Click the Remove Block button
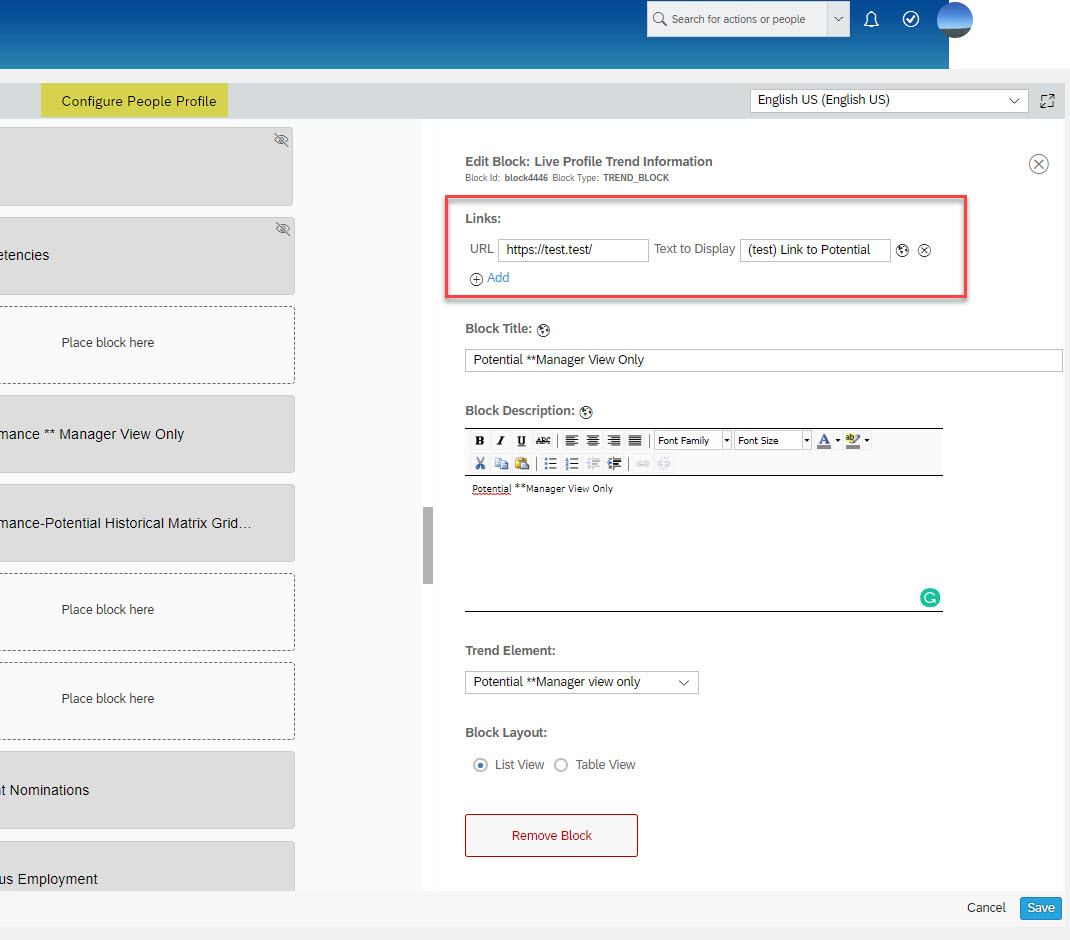This screenshot has width=1070, height=940. 551,836
